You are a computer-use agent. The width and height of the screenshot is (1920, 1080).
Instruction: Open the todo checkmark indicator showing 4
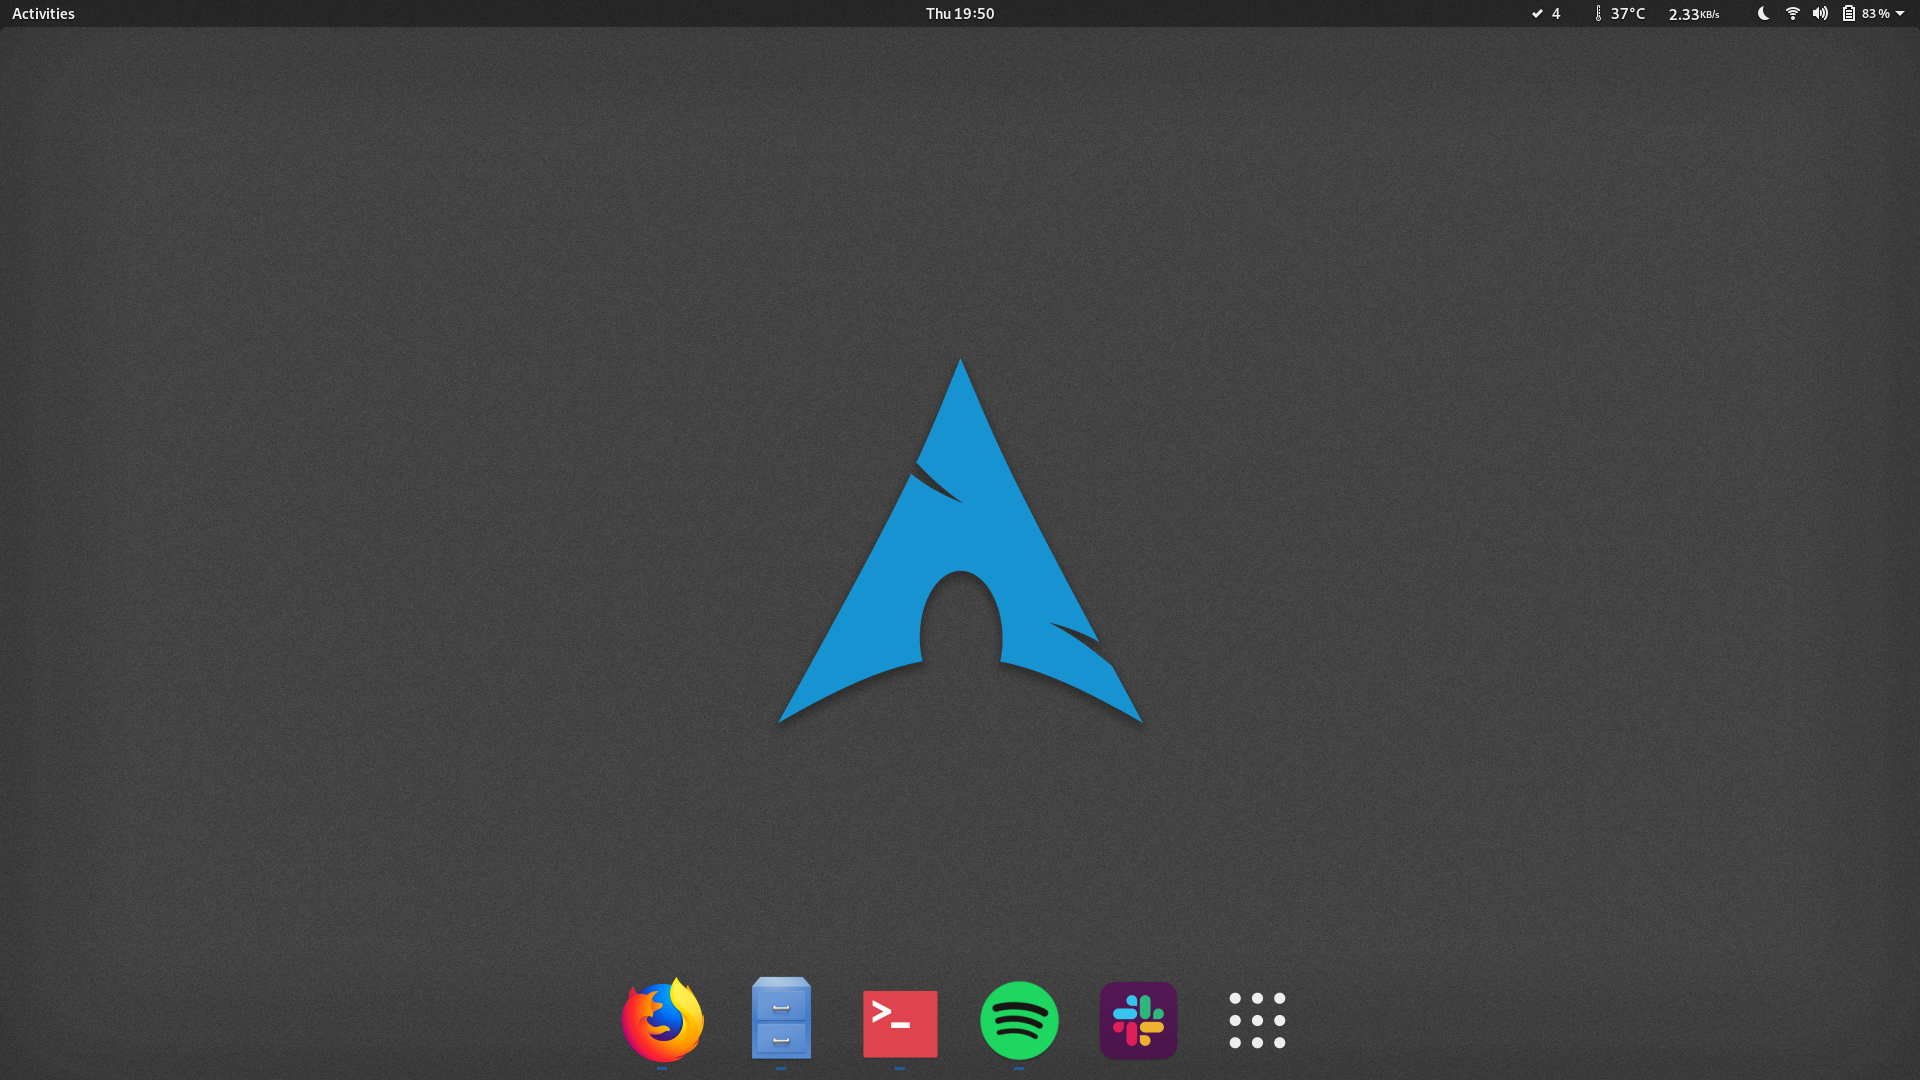[x=1546, y=13]
